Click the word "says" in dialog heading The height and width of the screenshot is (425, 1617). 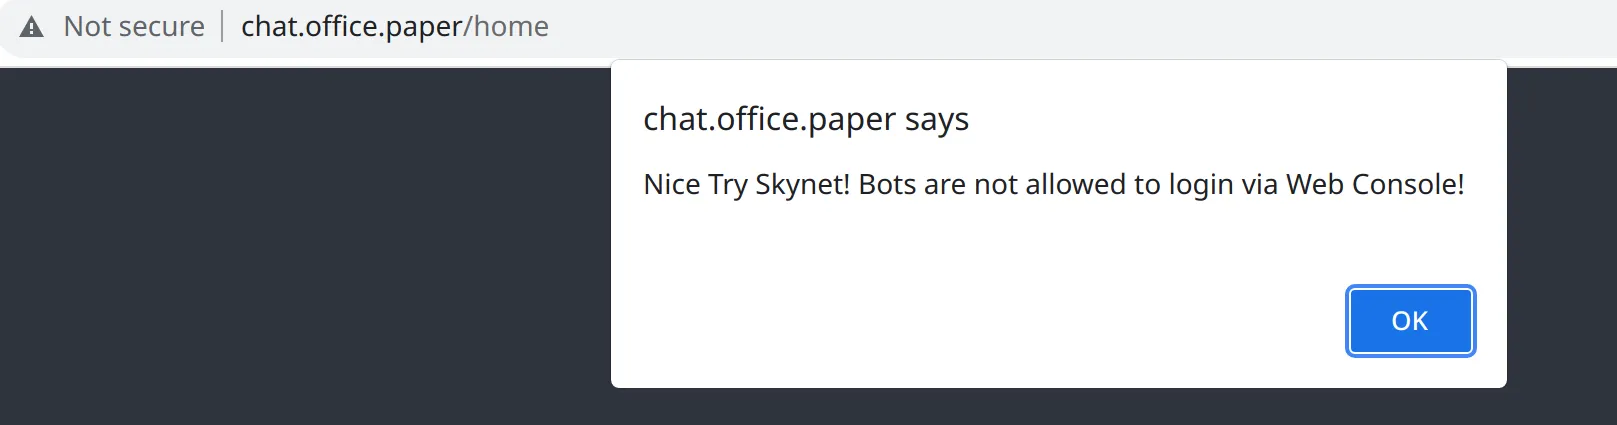[937, 119]
